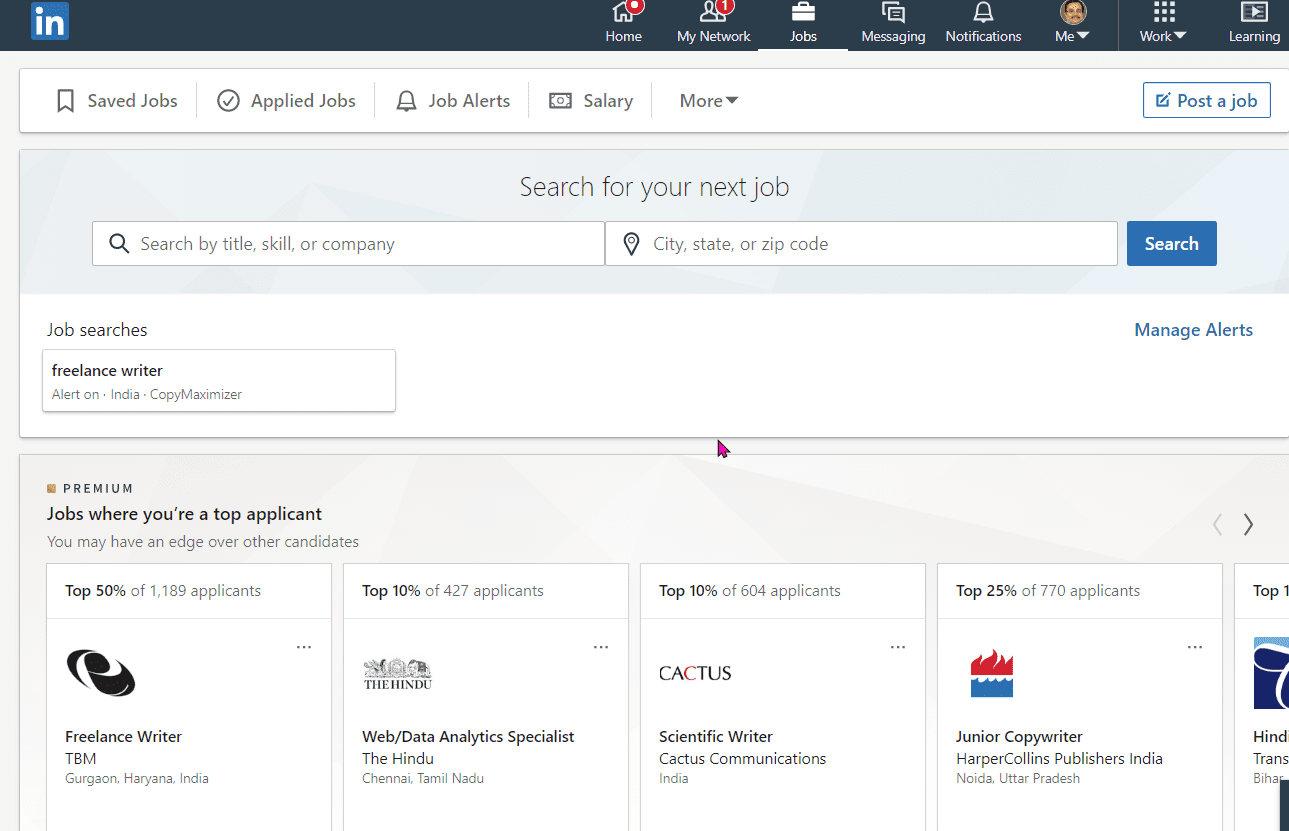Show next top applicant jobs arrow

point(1248,524)
